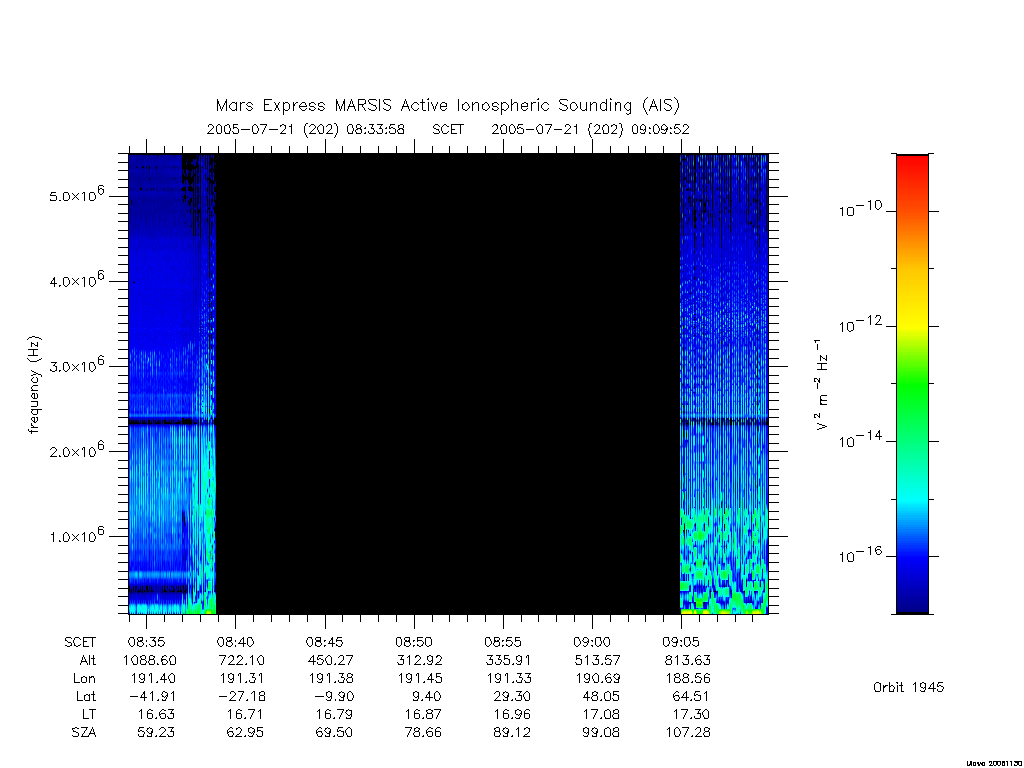The width and height of the screenshot is (1024, 768).
Task: Click longitude value 188.56
Action: pyautogui.click(x=687, y=679)
